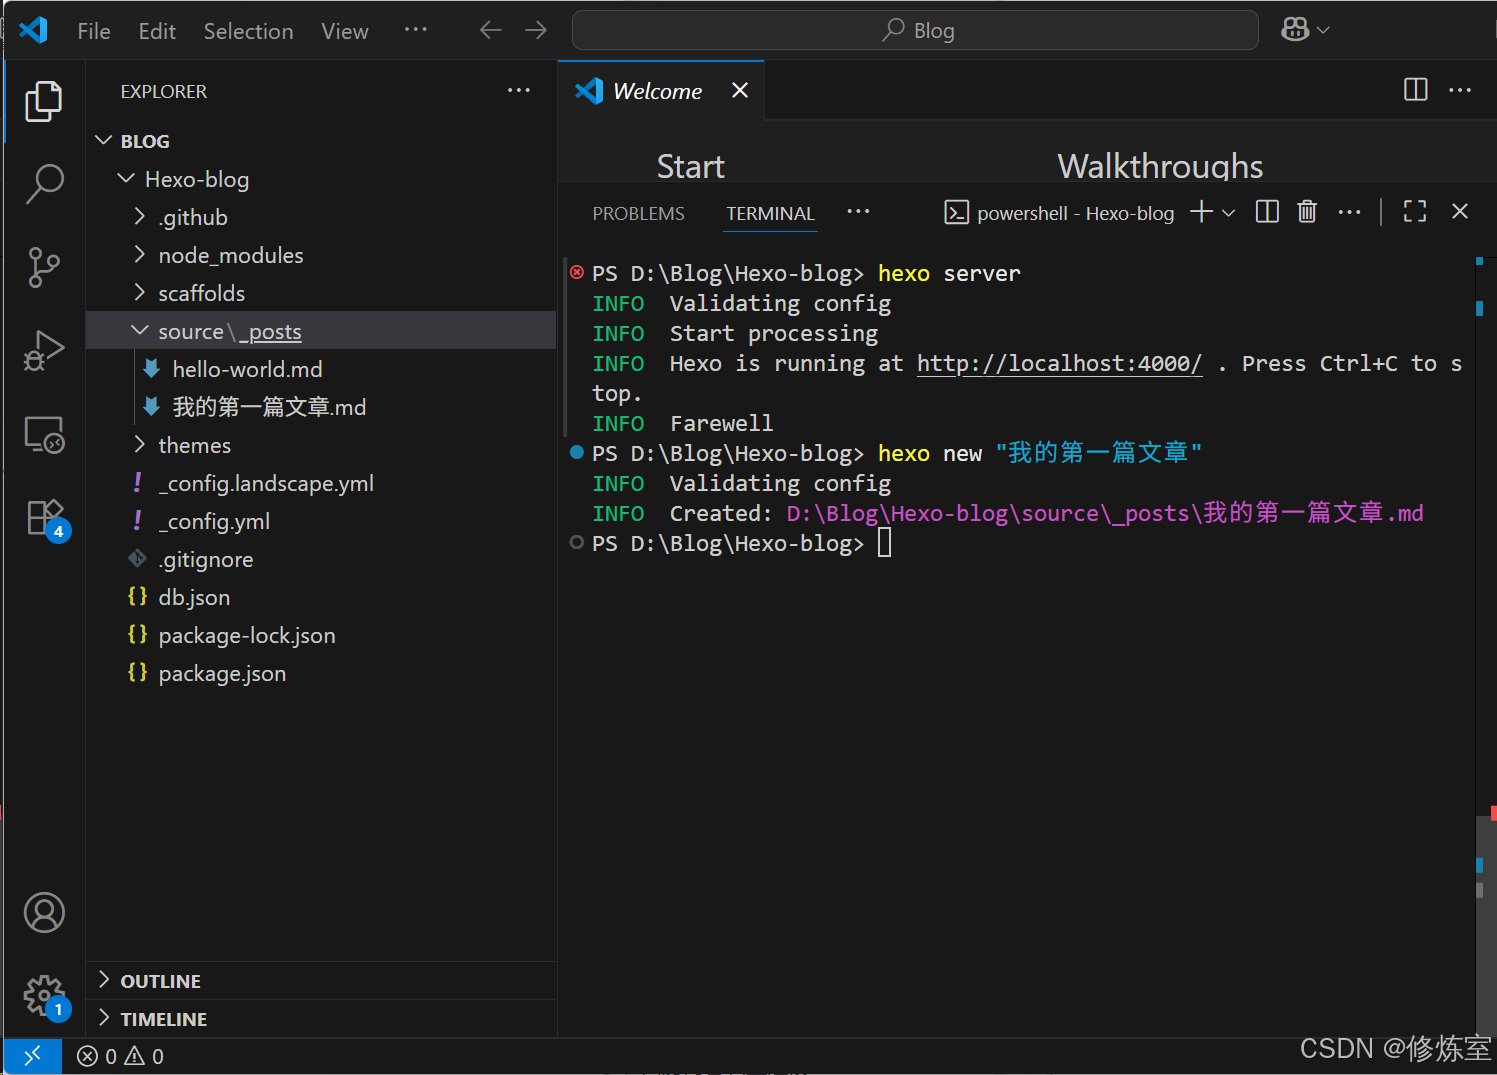Open the Copilot chat icon in title bar
The image size is (1497, 1075).
click(1295, 30)
